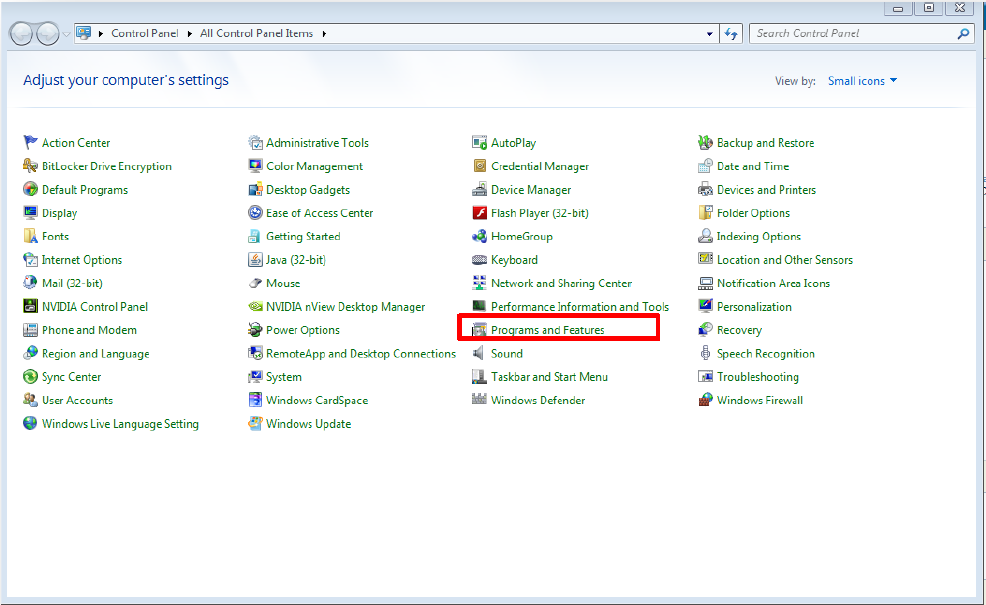Screen dimensions: 986x605
Task: Click the Credential Manager vault icon
Action: click(x=479, y=166)
